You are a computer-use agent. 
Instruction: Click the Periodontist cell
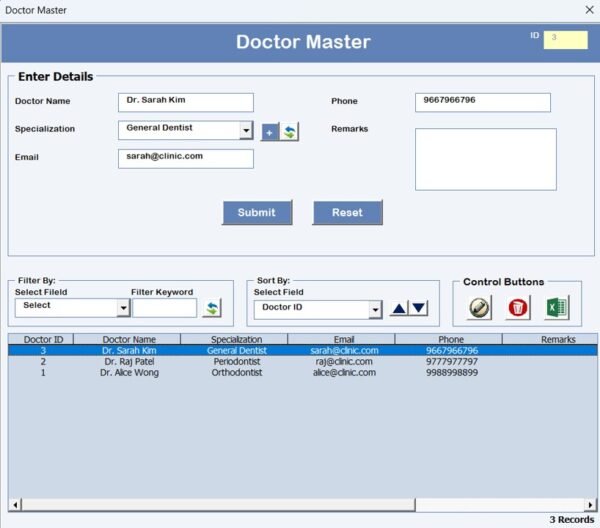point(237,362)
